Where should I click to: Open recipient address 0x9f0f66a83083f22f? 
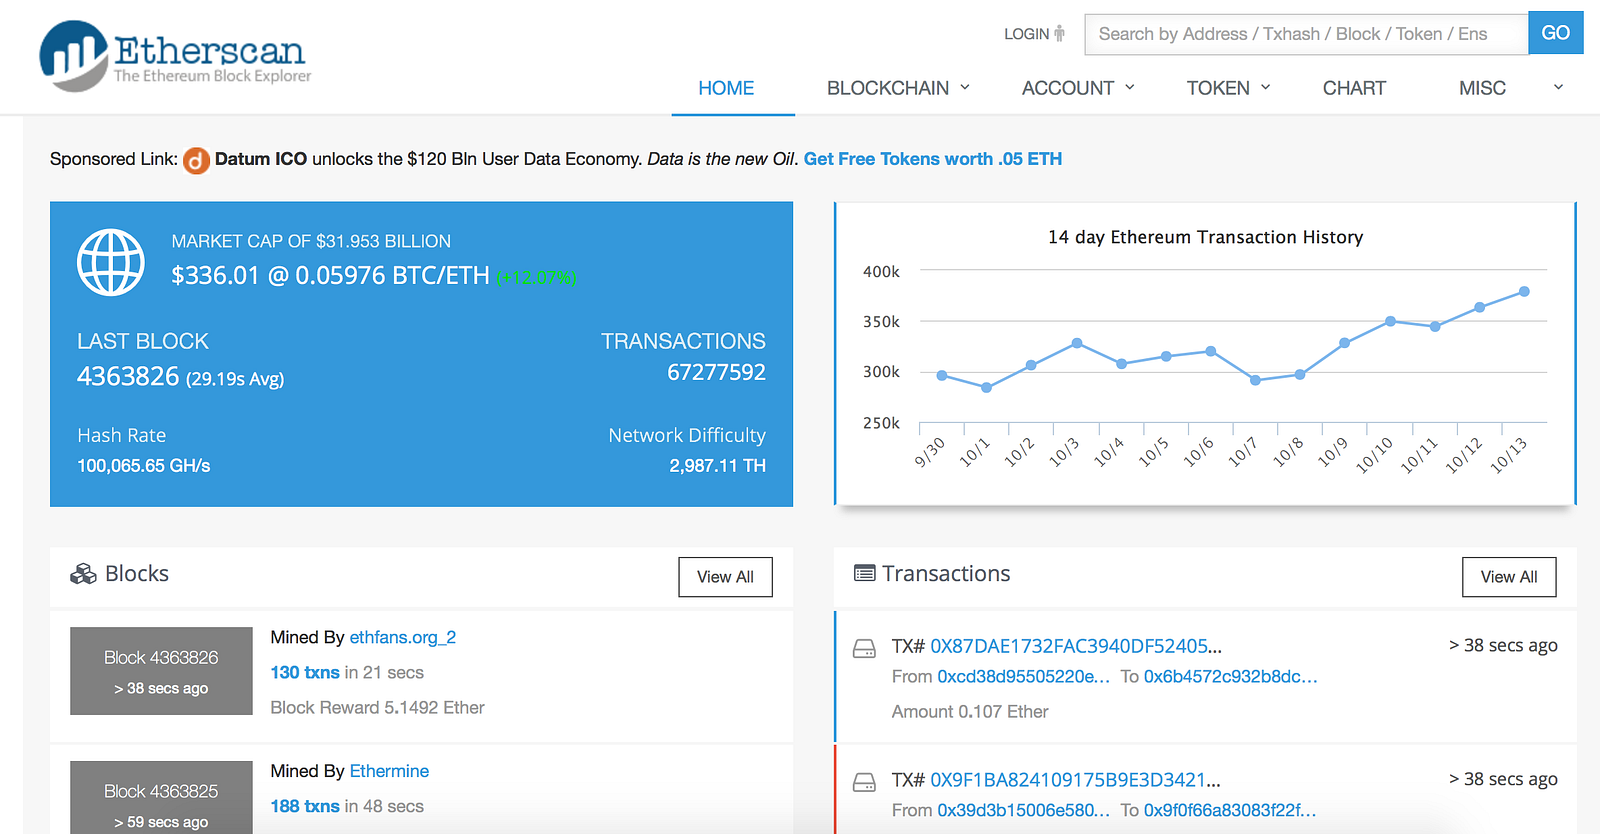point(1230,810)
